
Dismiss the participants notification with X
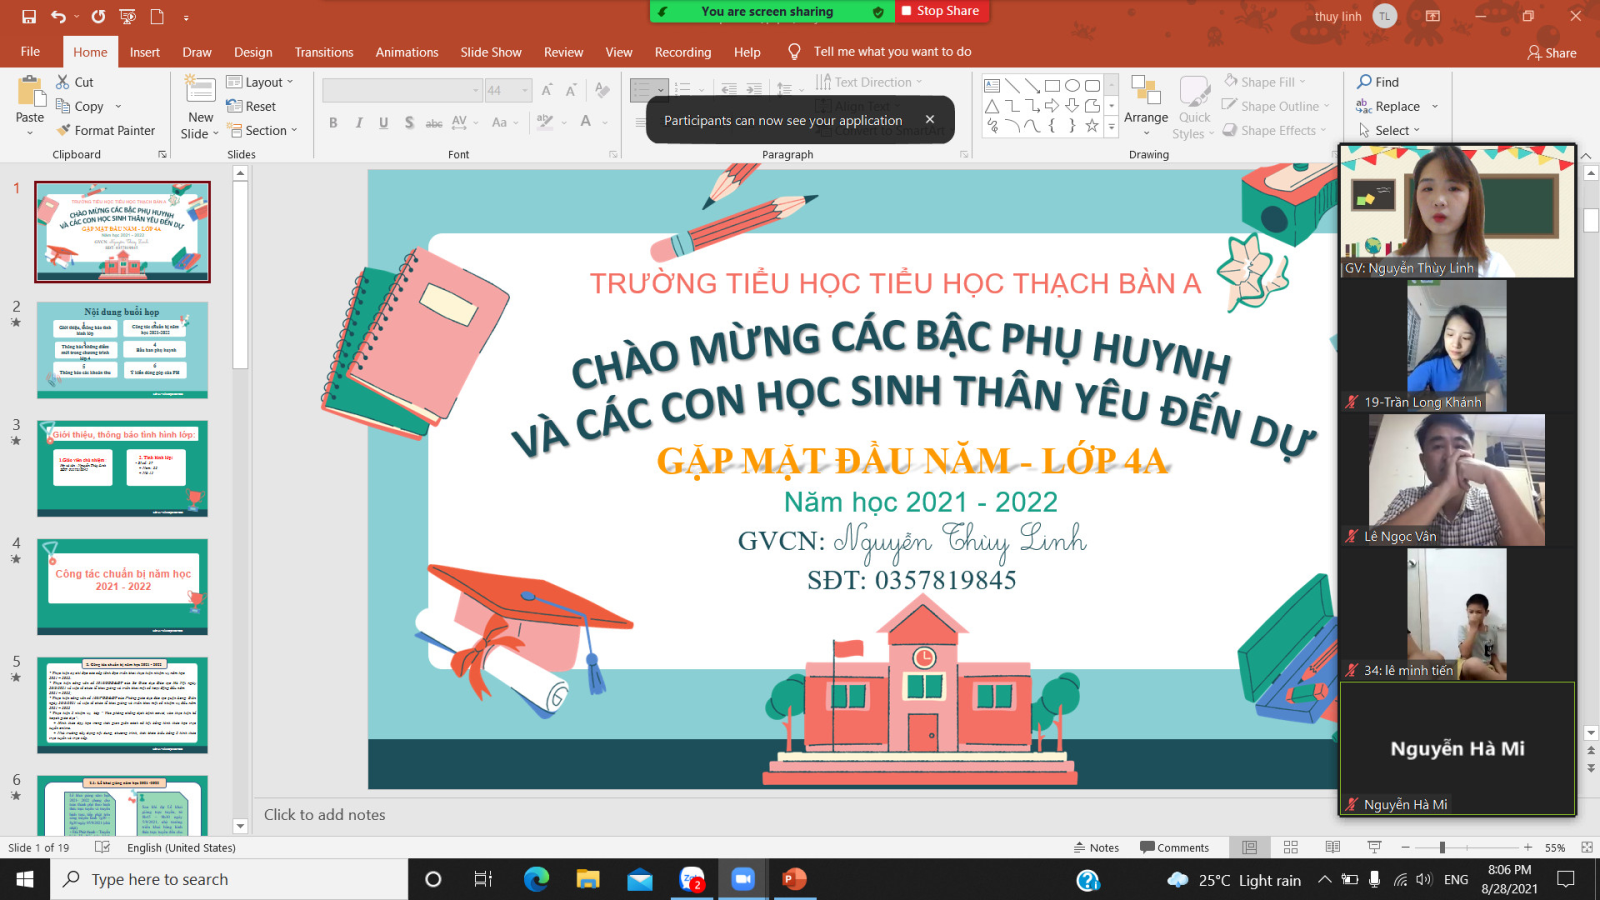point(930,119)
